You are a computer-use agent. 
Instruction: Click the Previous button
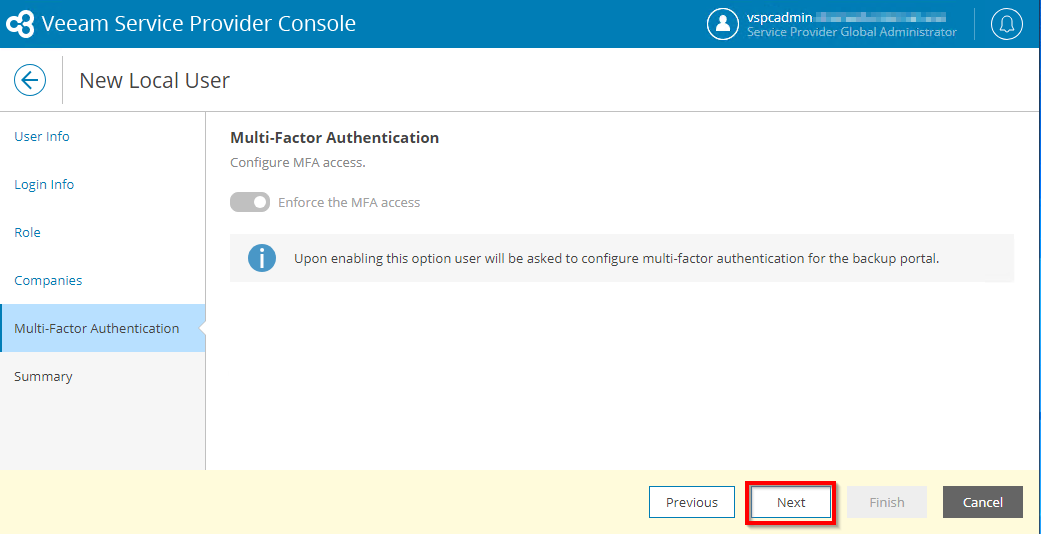pos(692,502)
